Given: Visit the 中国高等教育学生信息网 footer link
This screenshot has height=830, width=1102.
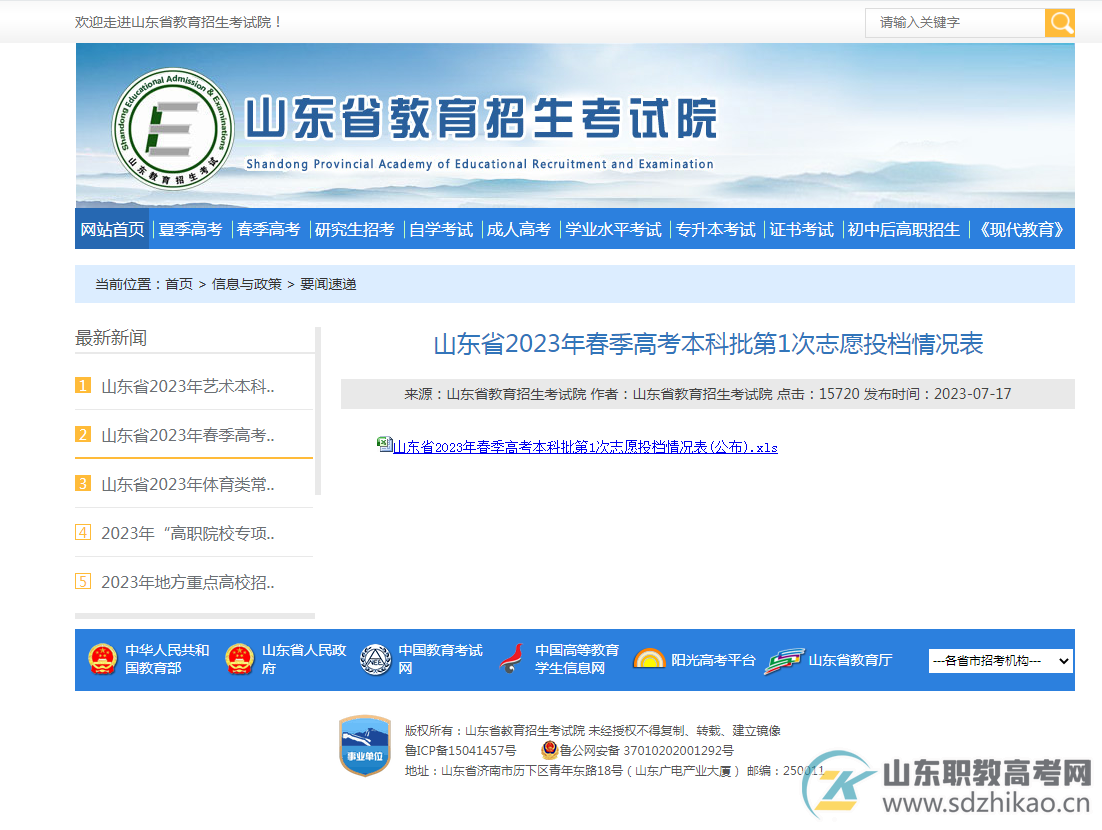Looking at the screenshot, I should point(577,659).
